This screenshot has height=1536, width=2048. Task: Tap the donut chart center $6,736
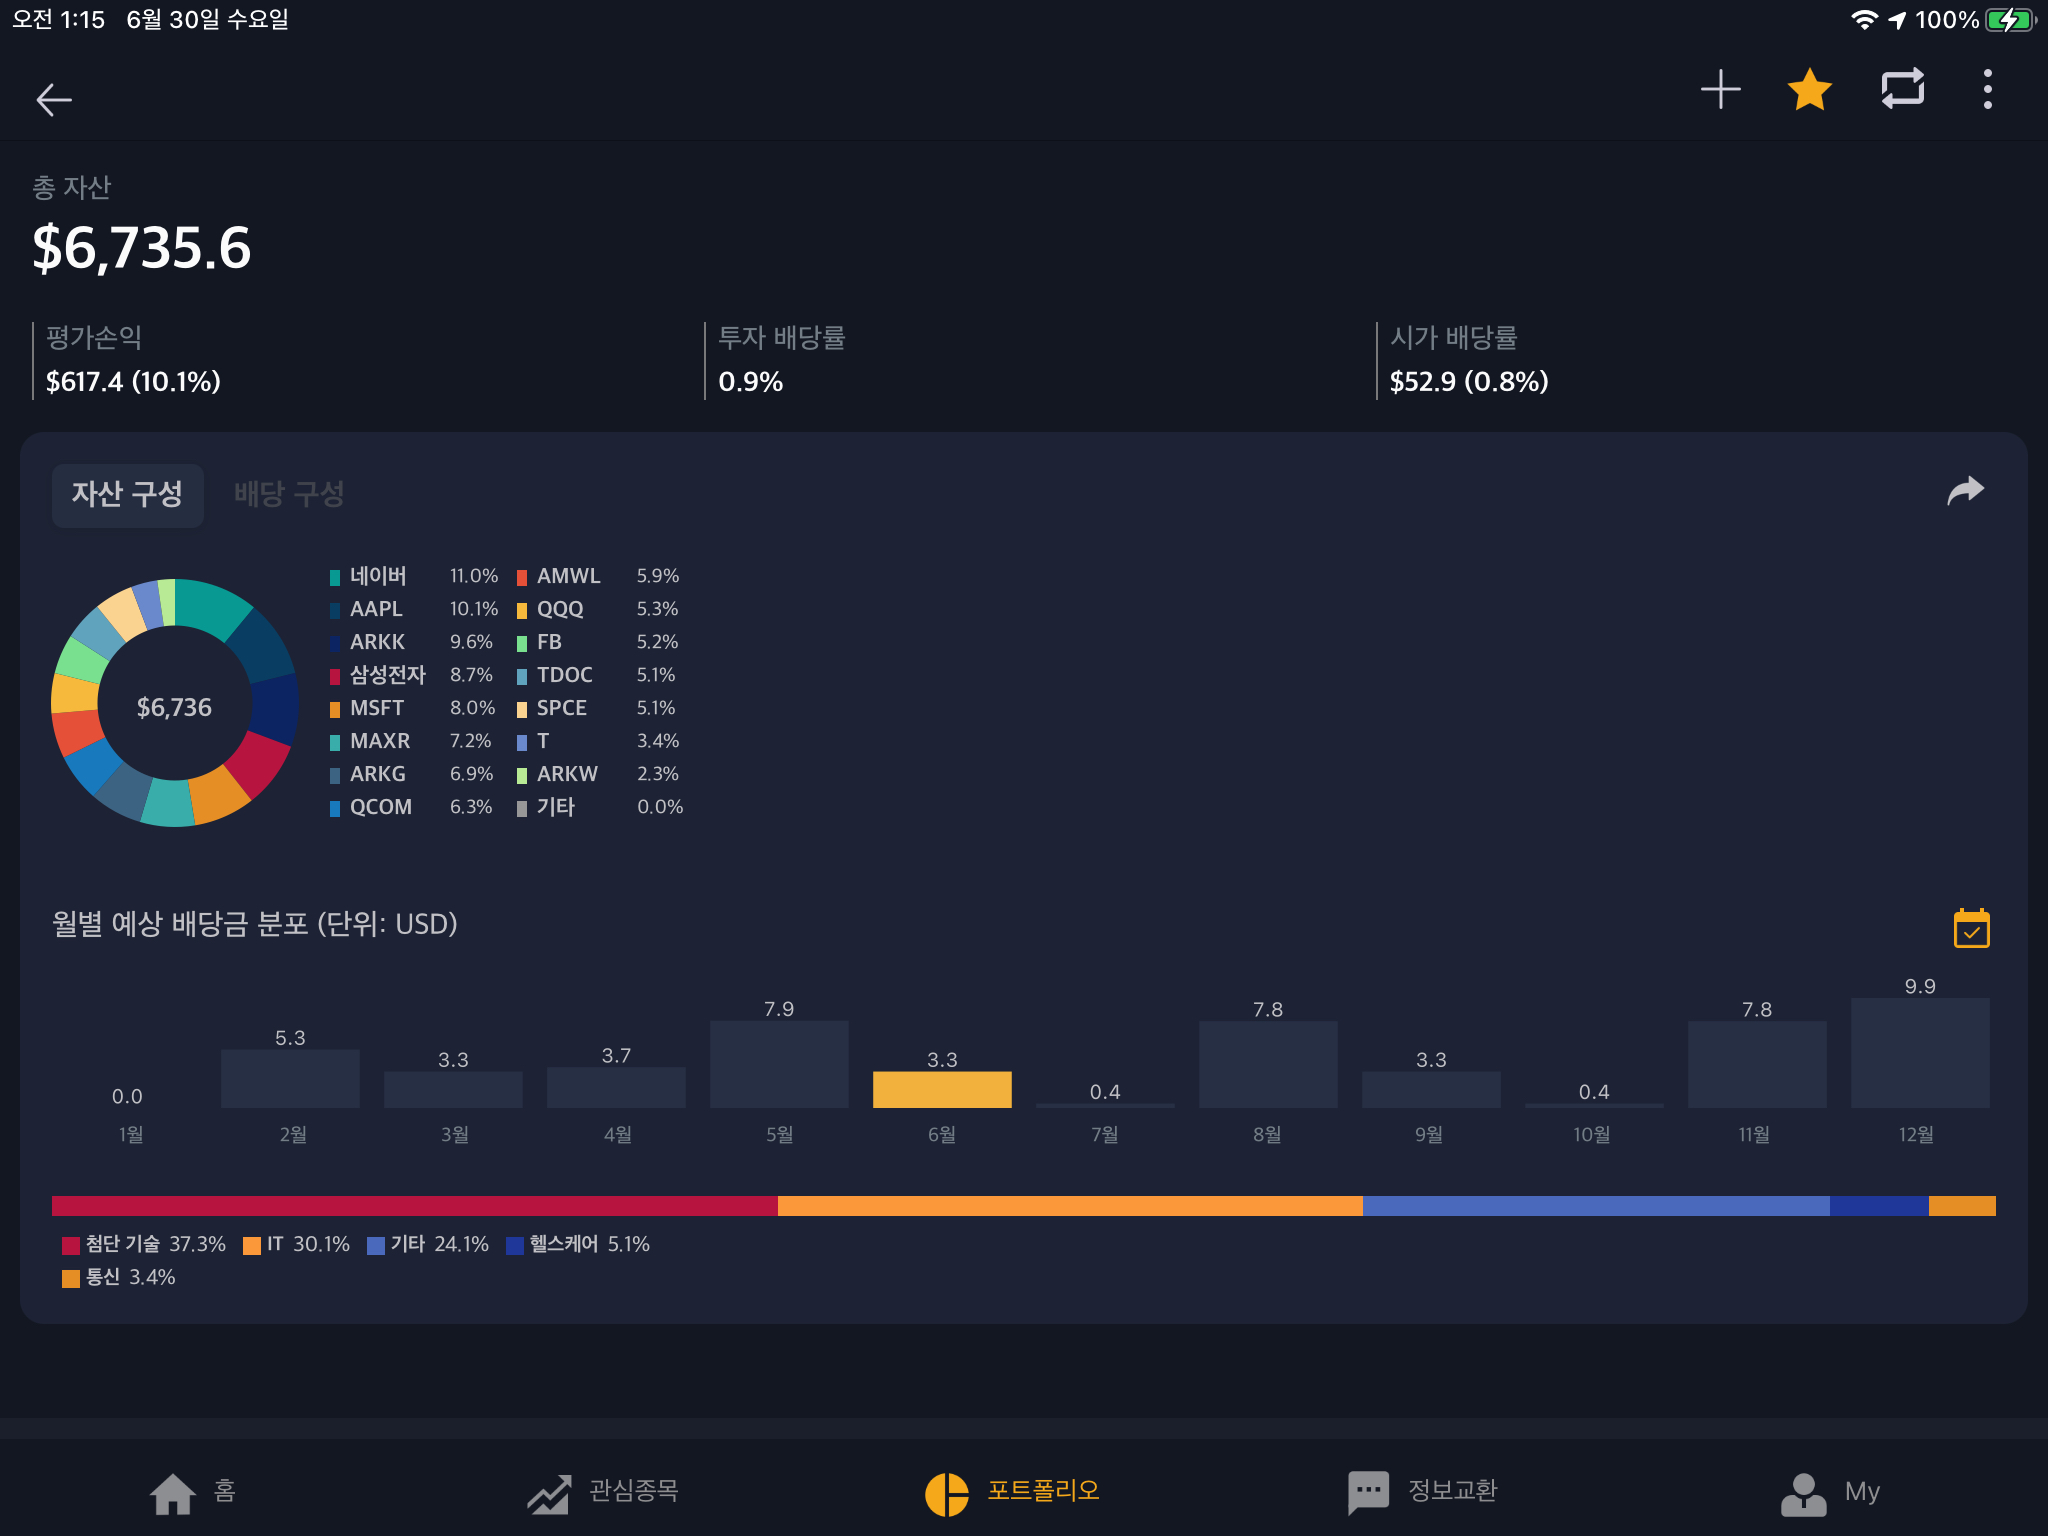[174, 707]
